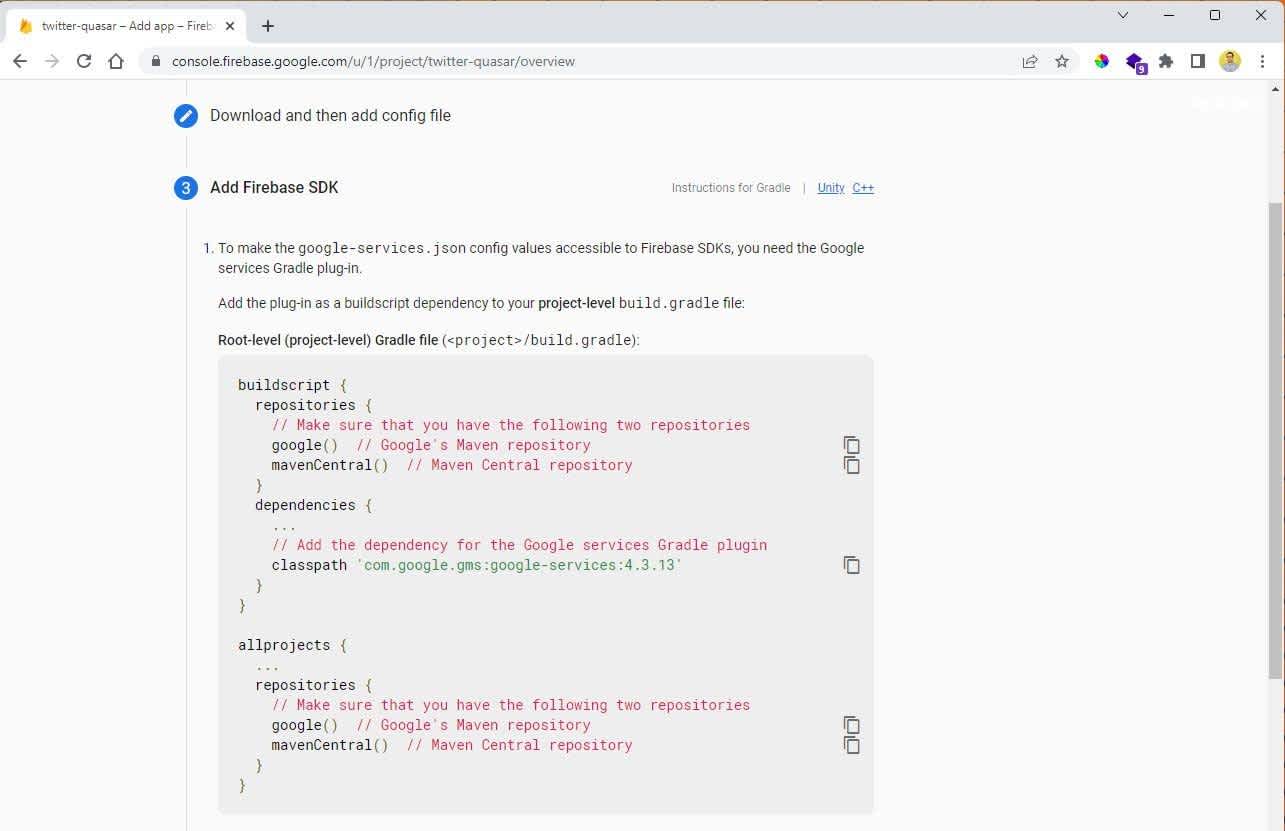Open the tab search dropdown
Image resolution: width=1285 pixels, height=831 pixels.
point(1123,15)
